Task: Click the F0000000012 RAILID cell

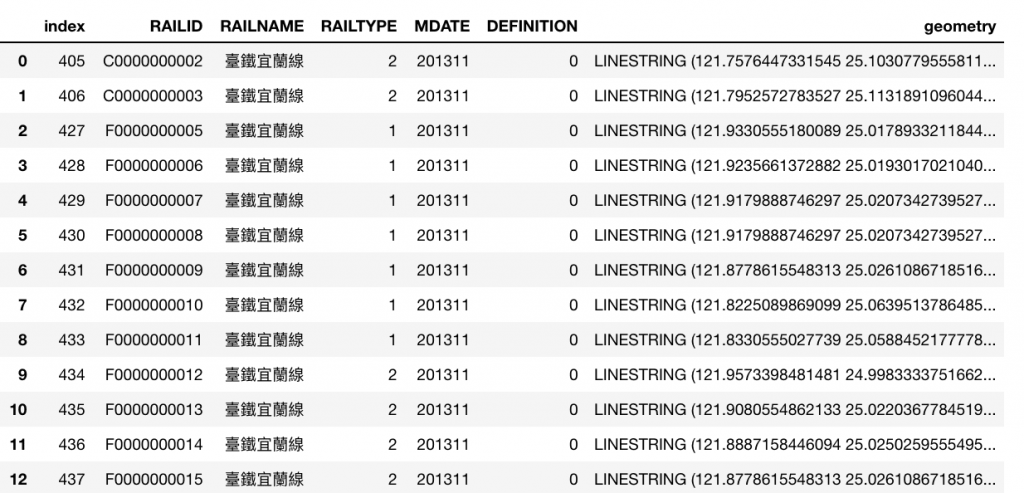Action: tap(154, 375)
